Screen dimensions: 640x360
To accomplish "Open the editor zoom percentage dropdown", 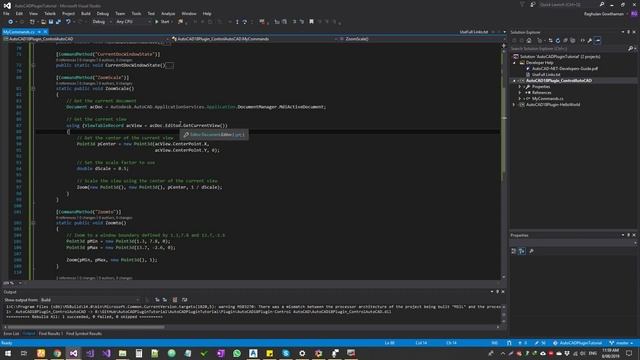I will coord(12,283).
